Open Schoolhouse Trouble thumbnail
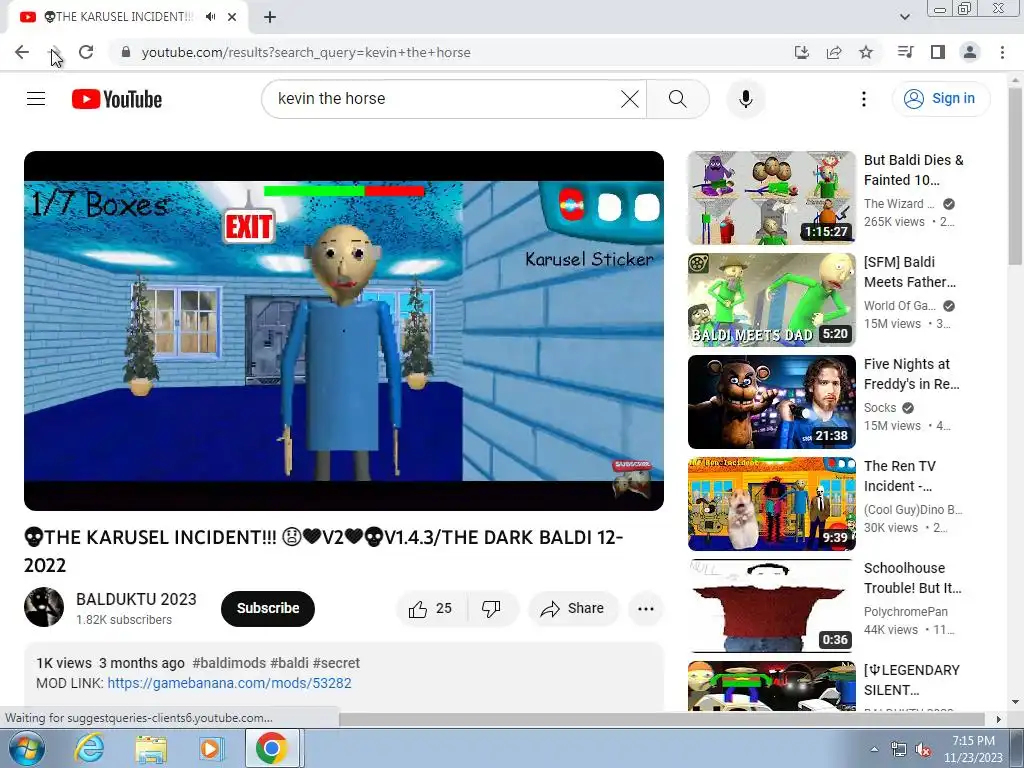 coord(771,605)
